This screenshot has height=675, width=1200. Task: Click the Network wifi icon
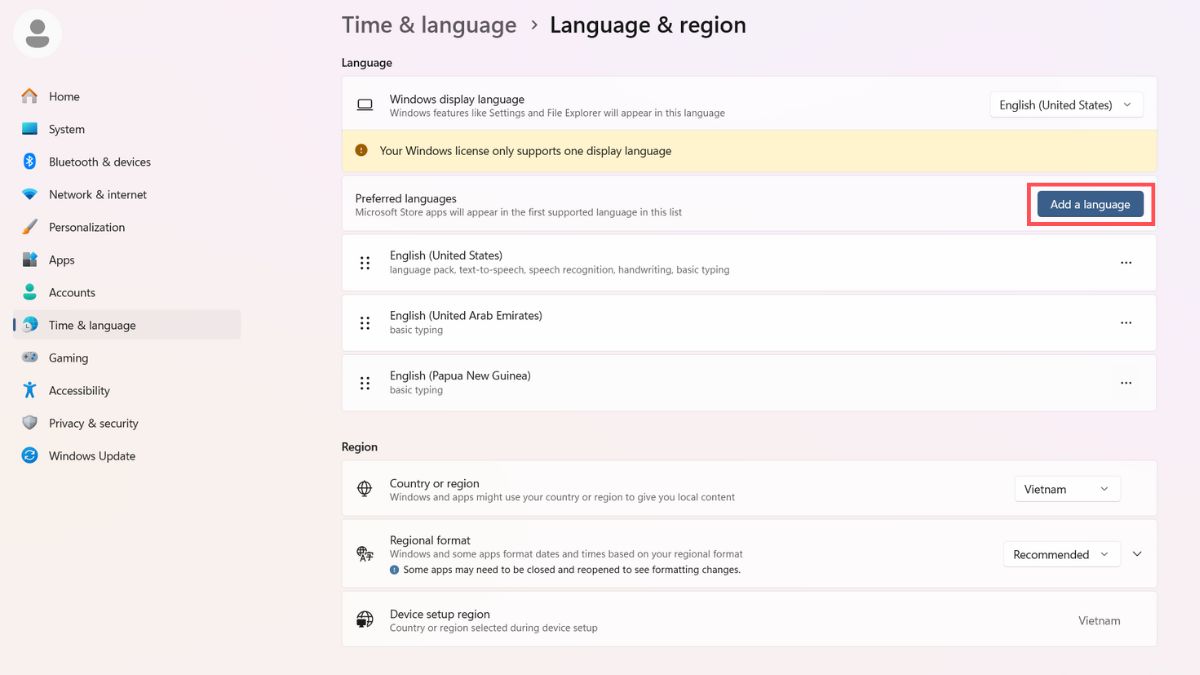(x=30, y=194)
